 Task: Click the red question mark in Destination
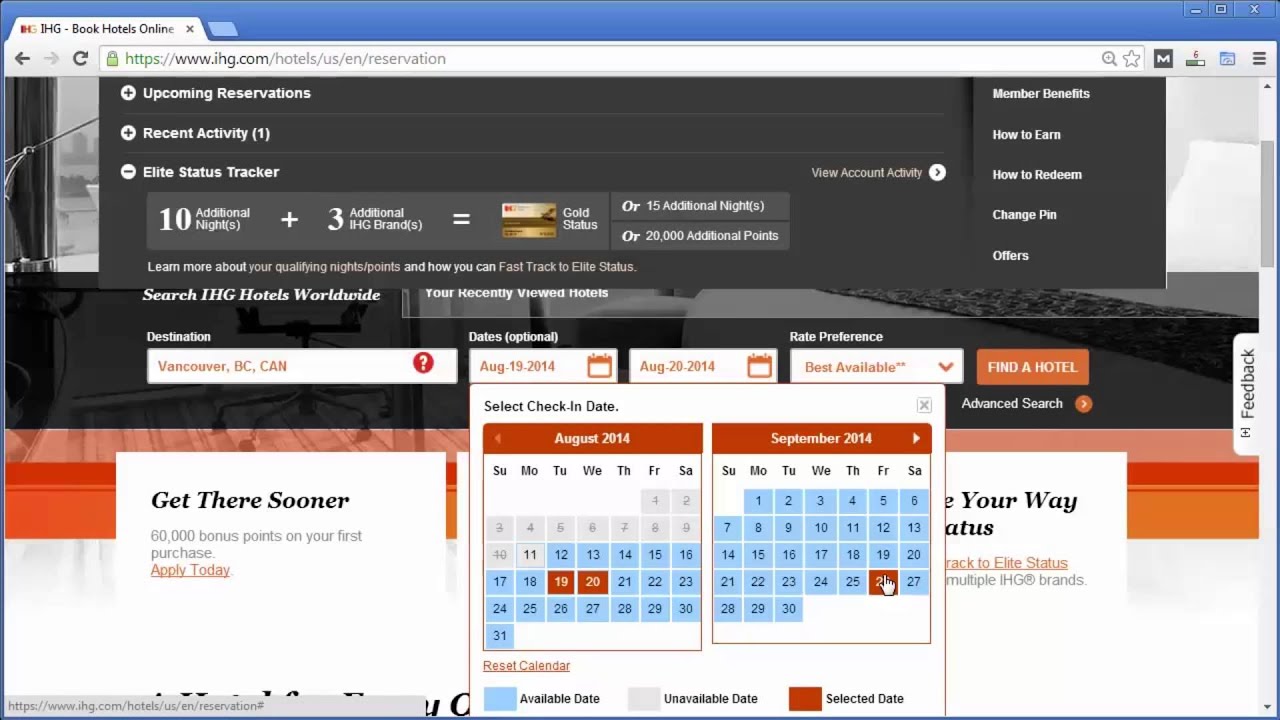423,364
